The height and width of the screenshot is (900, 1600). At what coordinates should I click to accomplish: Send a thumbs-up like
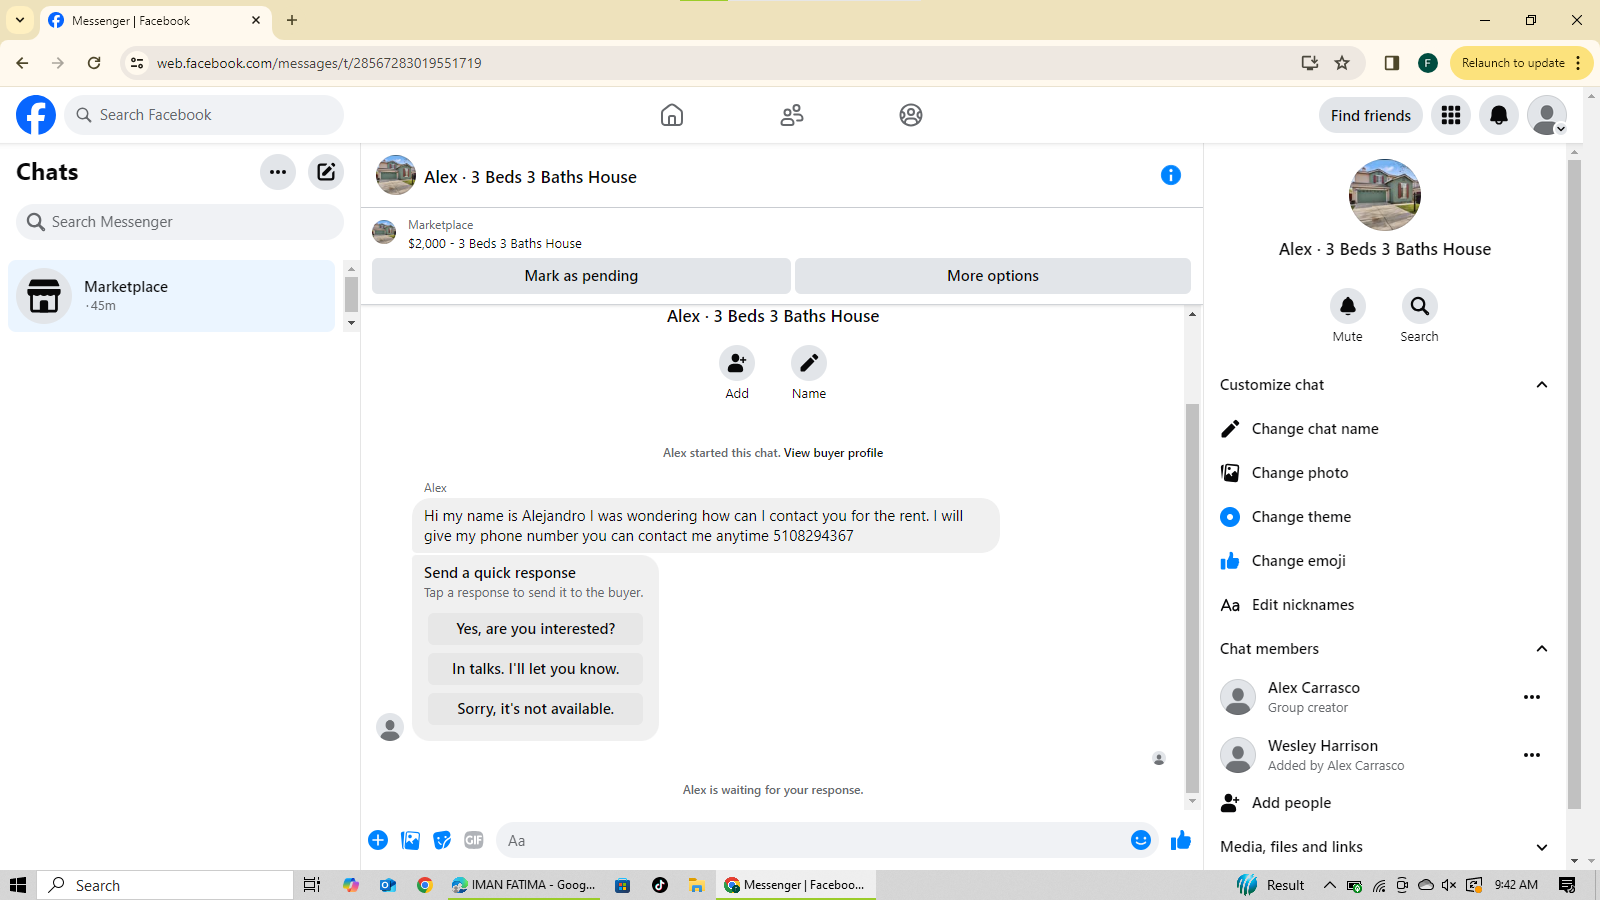tap(1181, 840)
